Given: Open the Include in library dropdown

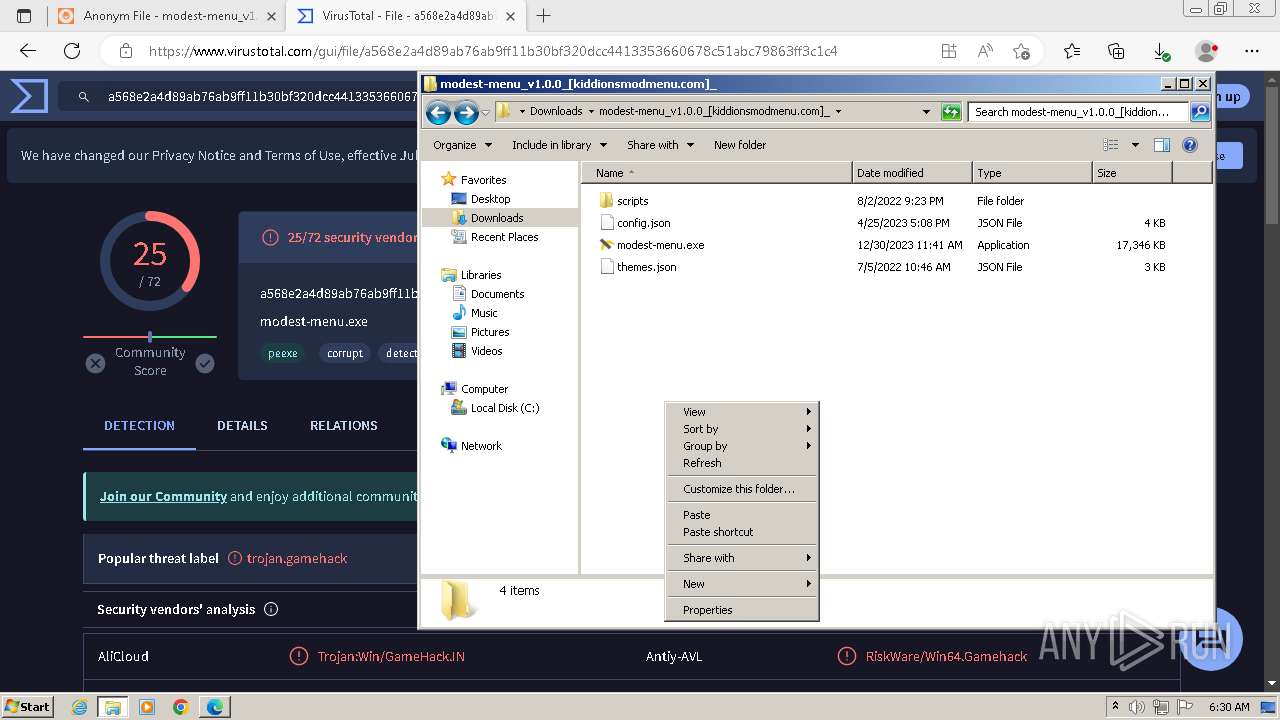Looking at the screenshot, I should click(559, 145).
